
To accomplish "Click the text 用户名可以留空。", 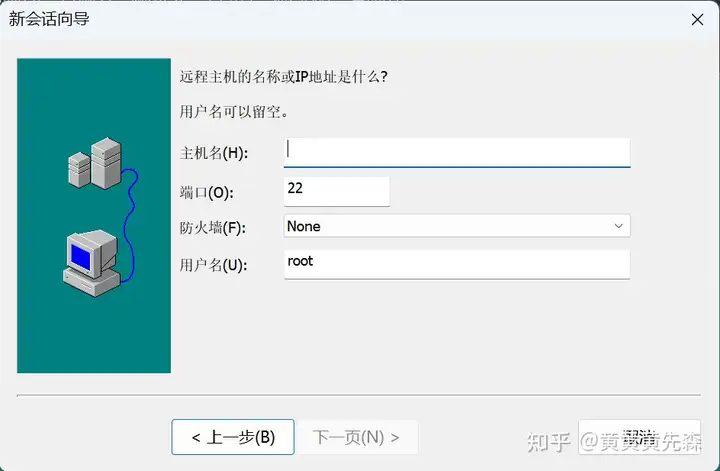I will (234, 112).
